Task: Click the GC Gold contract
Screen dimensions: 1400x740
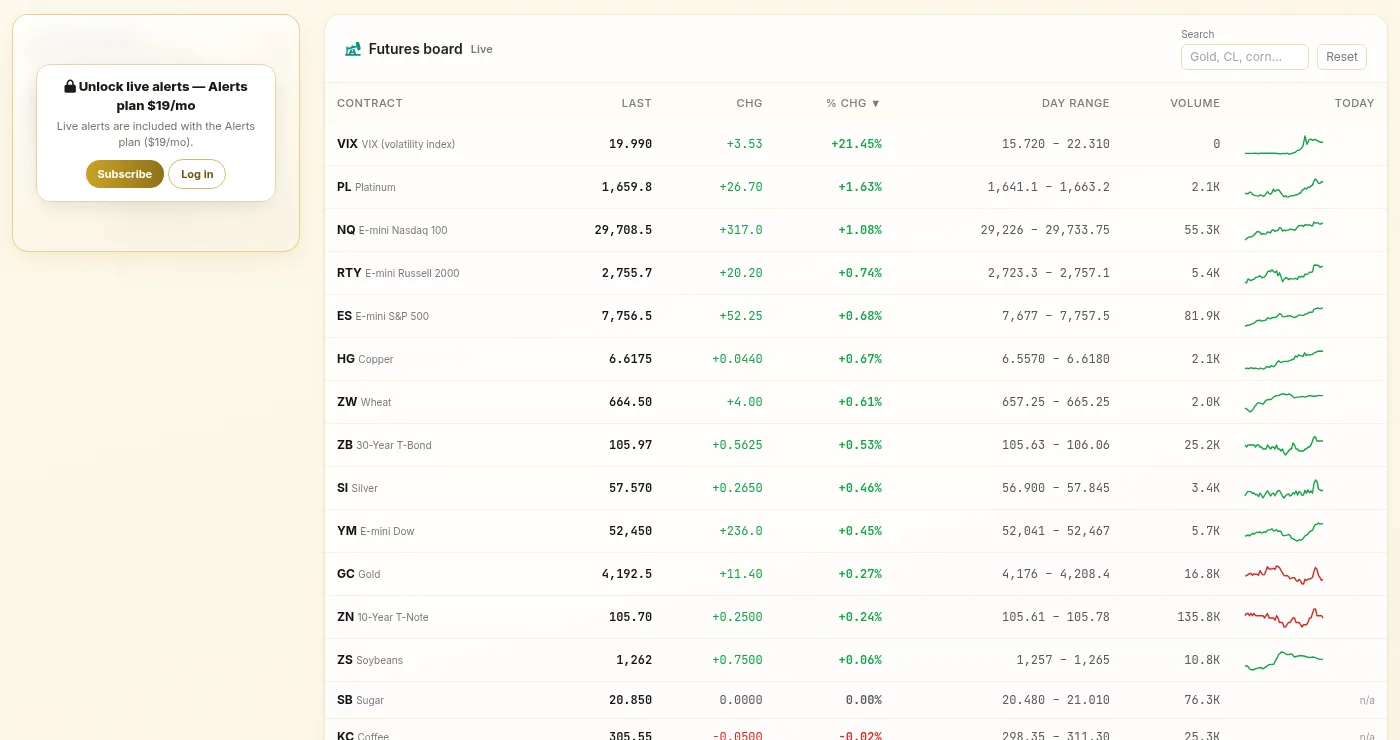Action: point(359,574)
